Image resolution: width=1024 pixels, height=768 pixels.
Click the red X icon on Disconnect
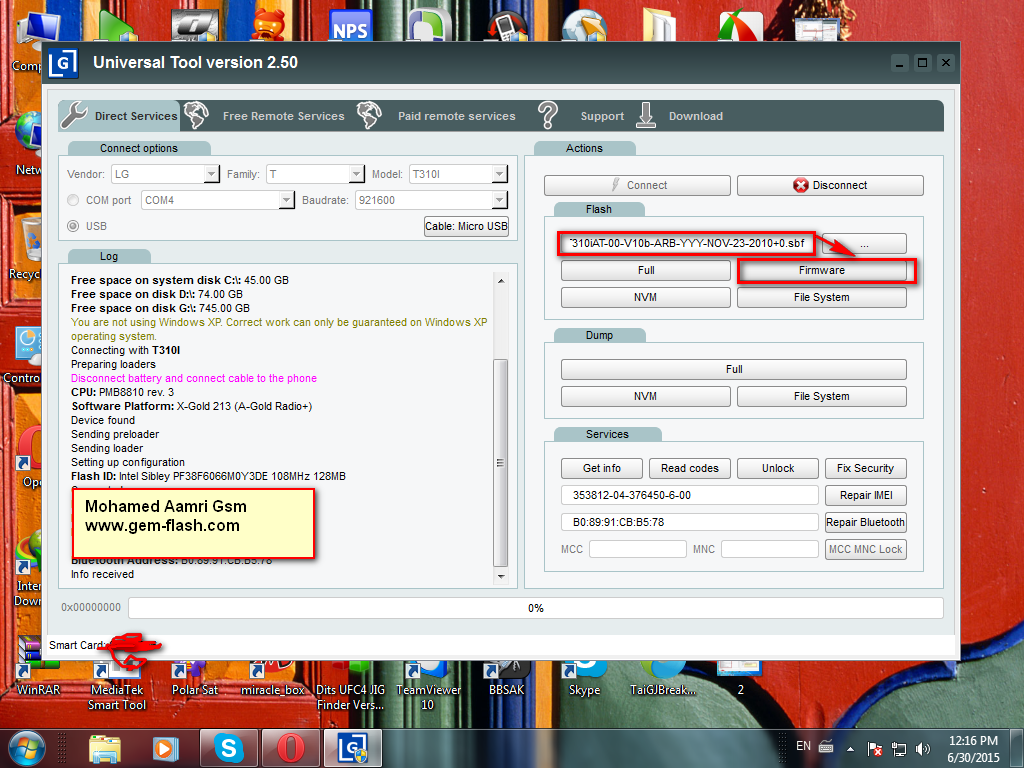[801, 185]
